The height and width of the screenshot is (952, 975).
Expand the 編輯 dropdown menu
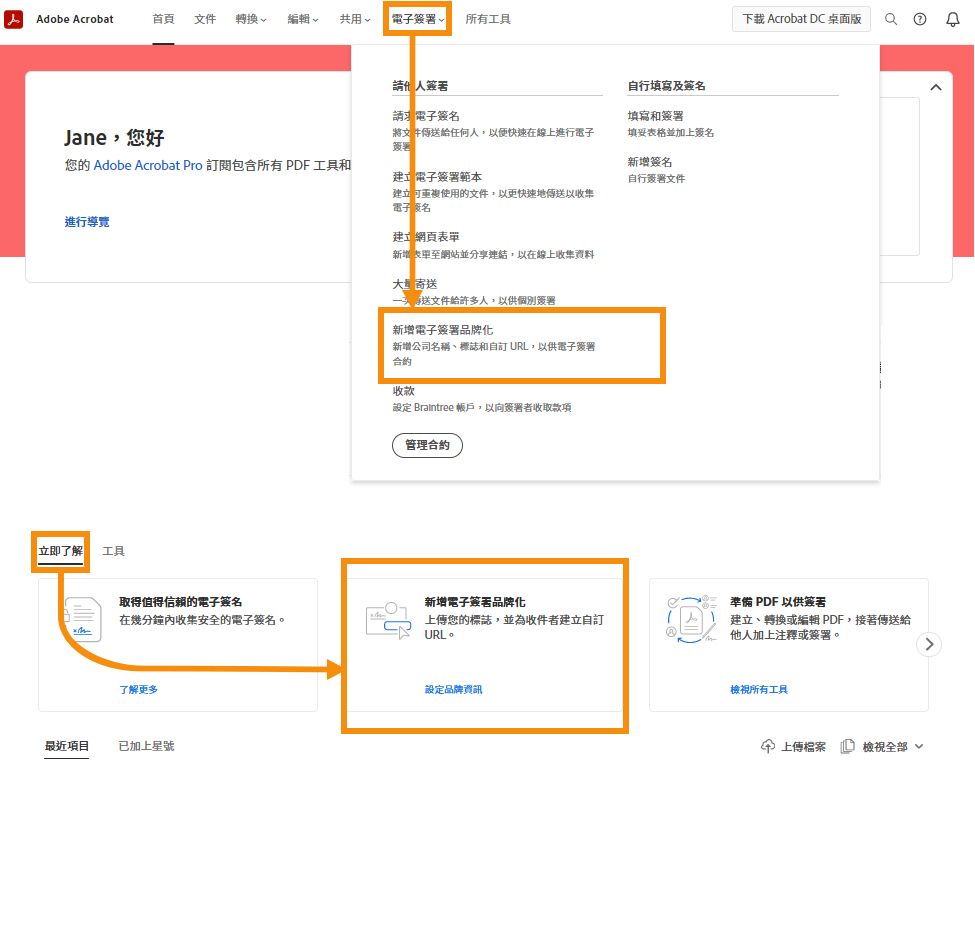[x=303, y=19]
